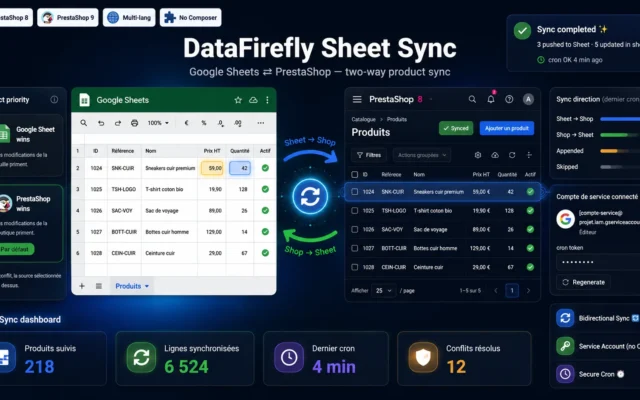This screenshot has height=400, width=640.
Task: Click the Google Sheets logo icon
Action: 84,100
